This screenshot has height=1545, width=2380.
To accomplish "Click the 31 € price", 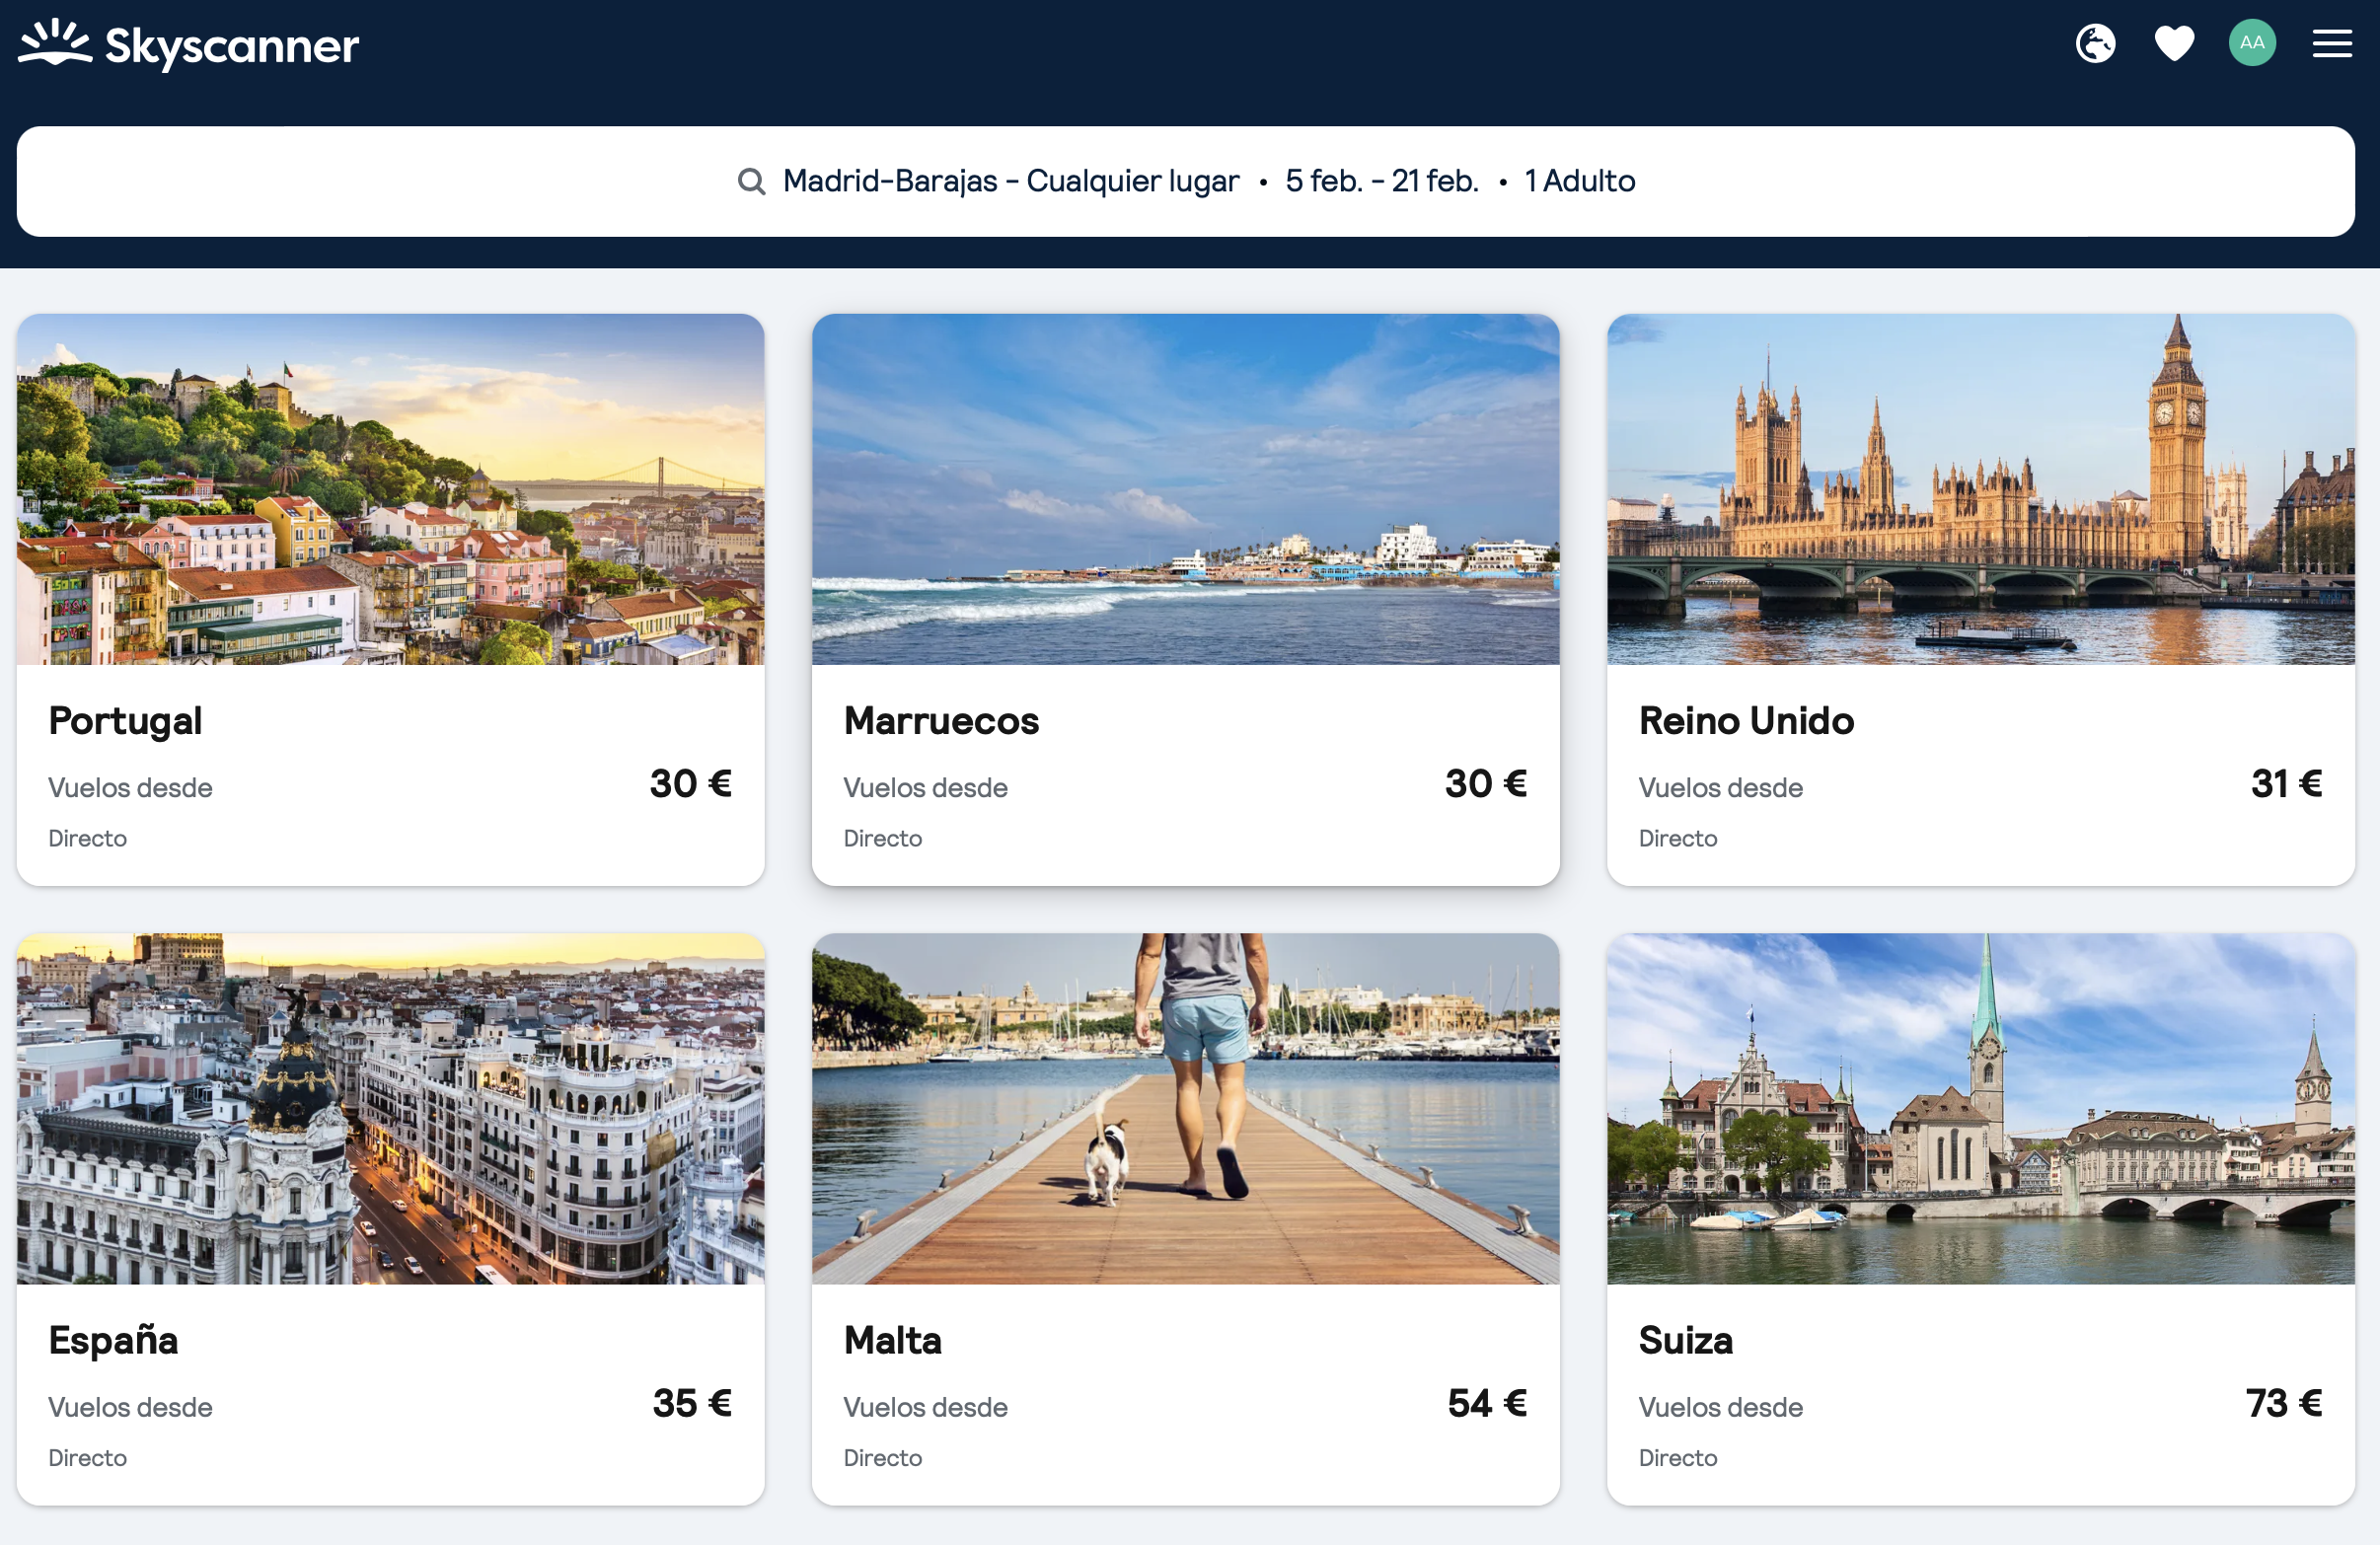I will (2286, 783).
